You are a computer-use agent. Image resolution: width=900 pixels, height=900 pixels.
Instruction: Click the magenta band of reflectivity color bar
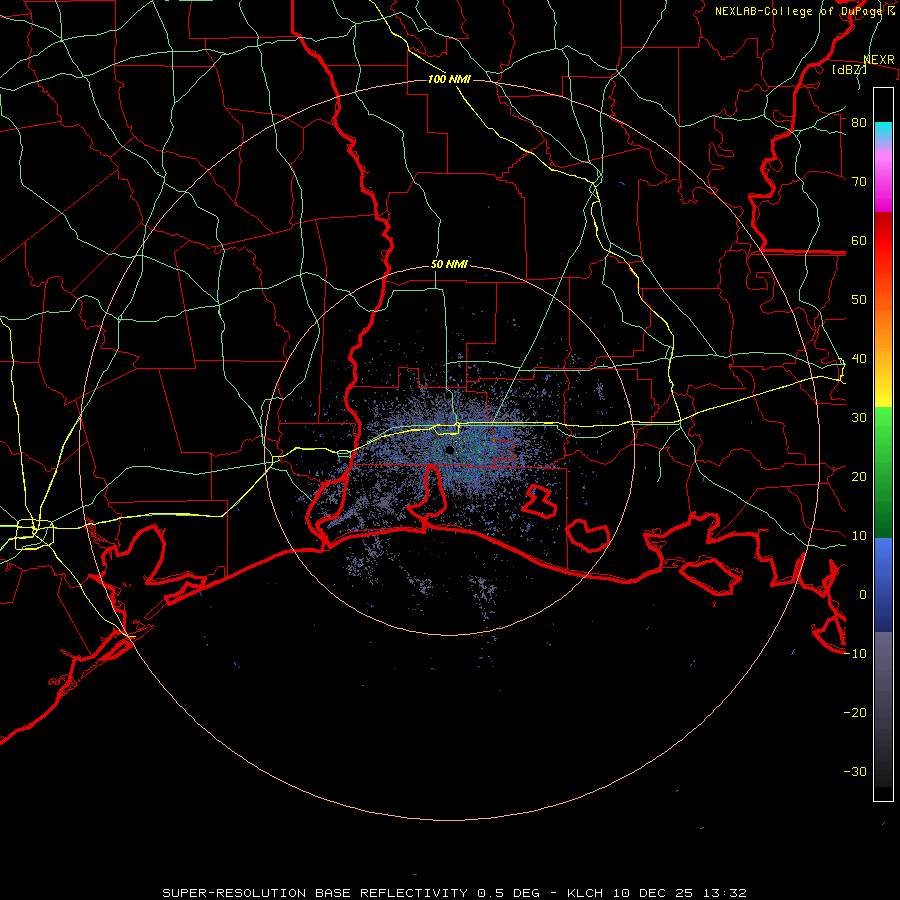[883, 184]
